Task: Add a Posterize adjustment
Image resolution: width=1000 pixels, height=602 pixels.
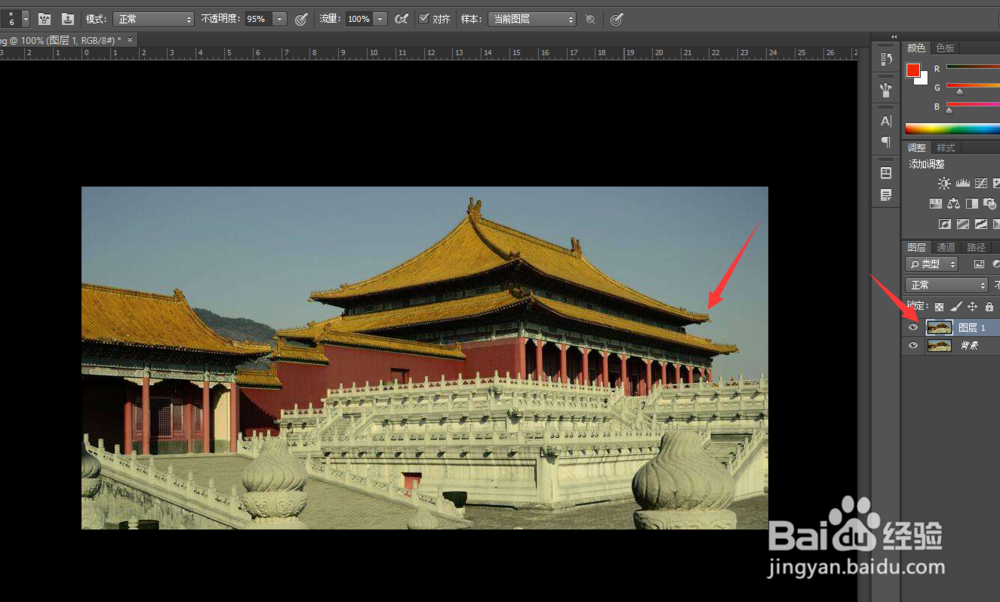Action: click(963, 224)
